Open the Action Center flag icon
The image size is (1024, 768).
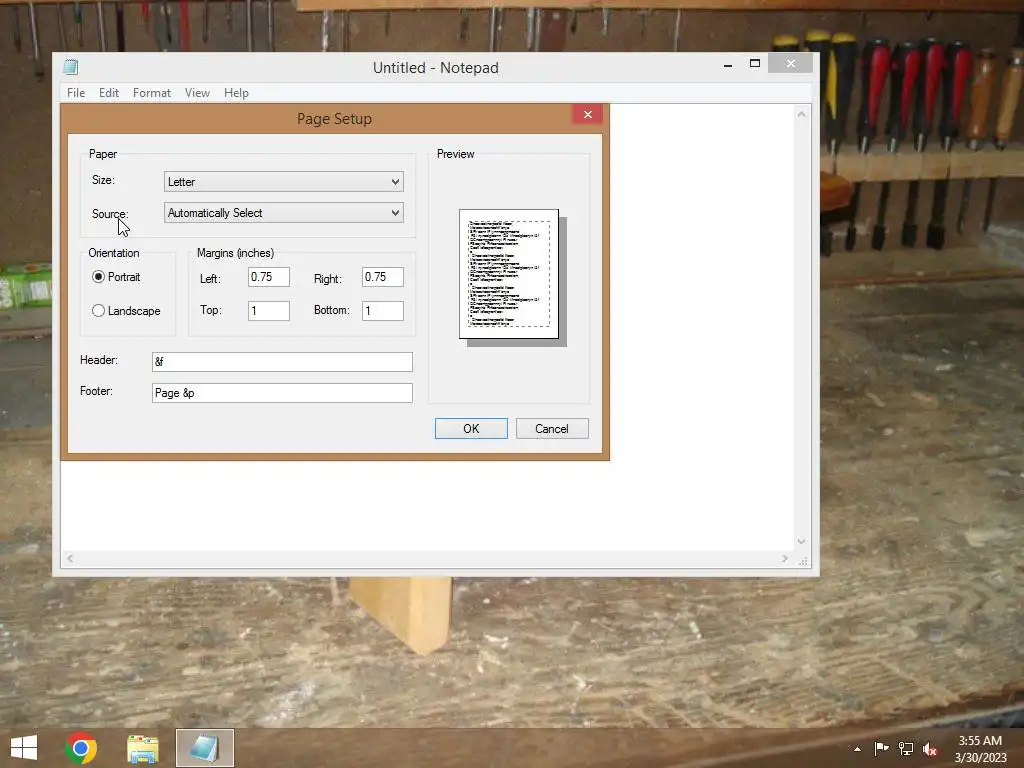point(881,748)
